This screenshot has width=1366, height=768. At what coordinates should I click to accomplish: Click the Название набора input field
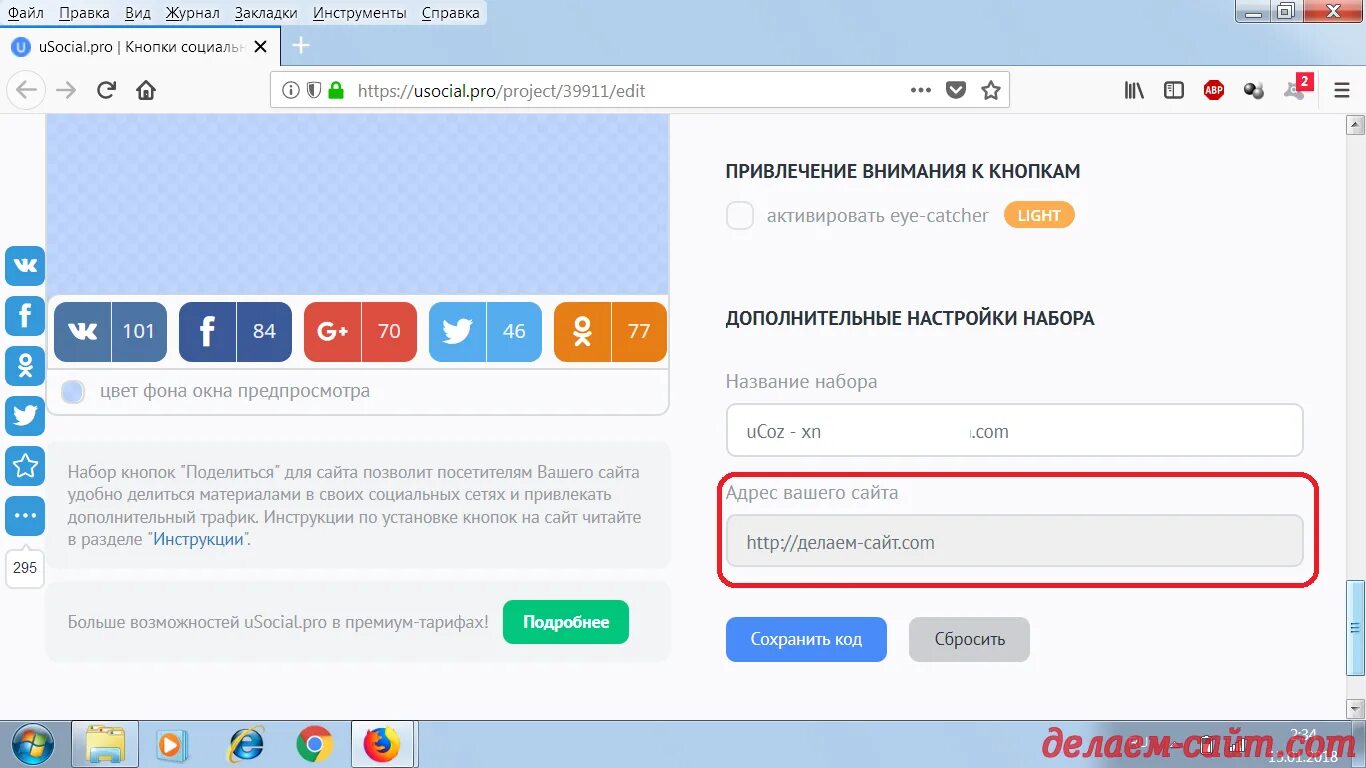point(1014,431)
